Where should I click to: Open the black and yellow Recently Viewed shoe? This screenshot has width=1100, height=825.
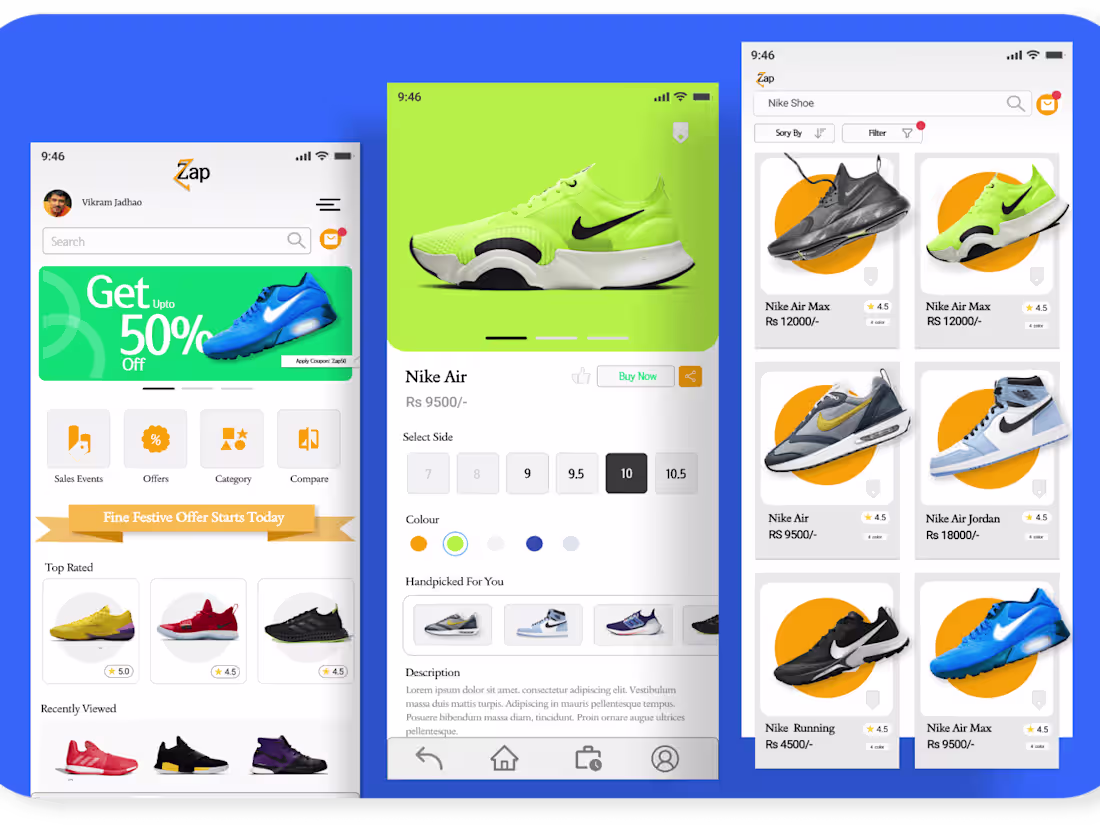tap(191, 755)
